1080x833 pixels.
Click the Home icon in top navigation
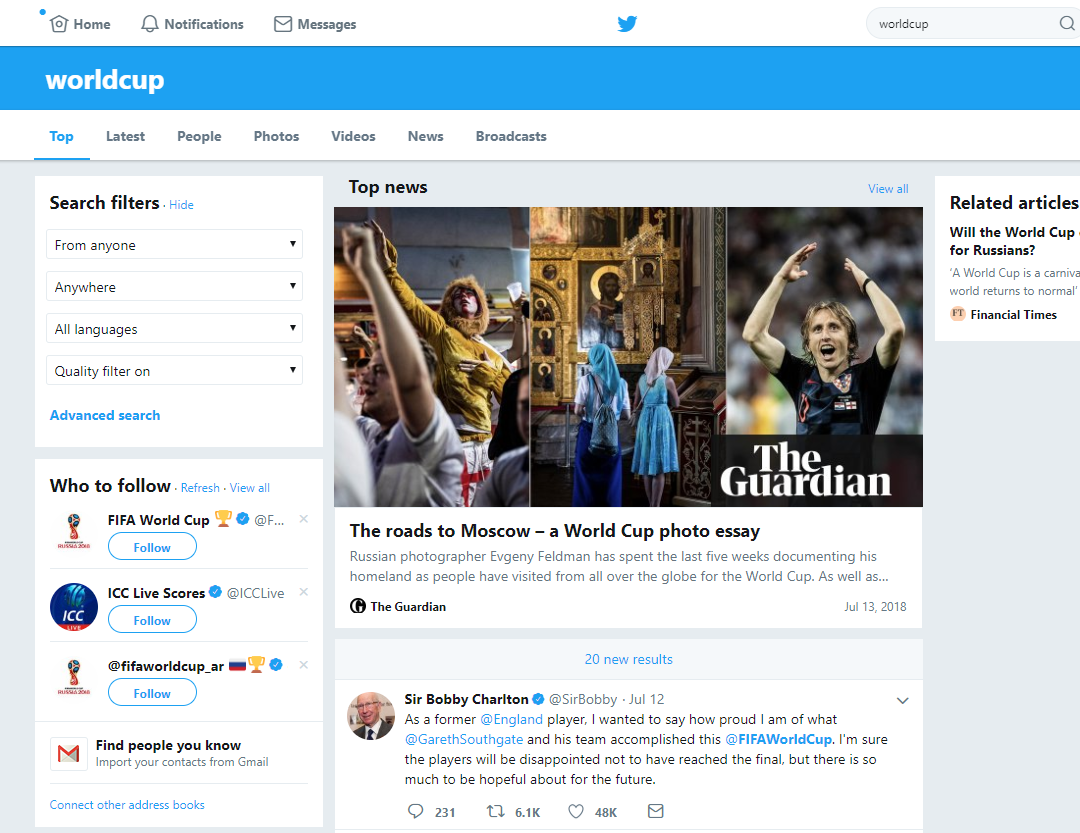(59, 24)
